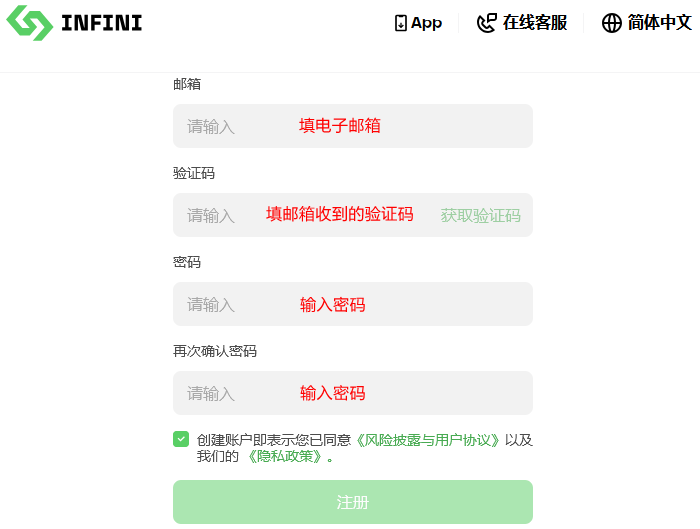The image size is (700, 529).
Task: Focus the 密码 password input field
Action: pos(353,304)
